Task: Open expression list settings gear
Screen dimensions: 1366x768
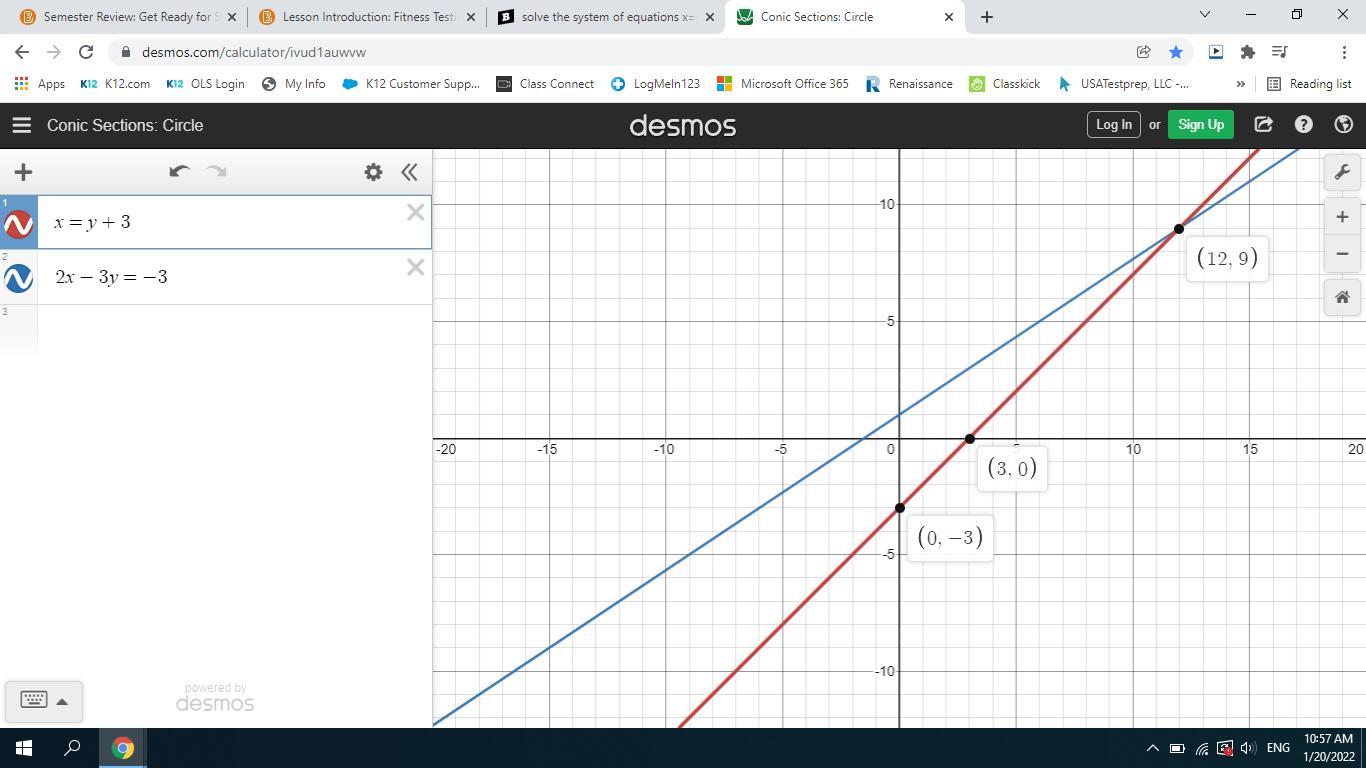Action: coord(373,172)
